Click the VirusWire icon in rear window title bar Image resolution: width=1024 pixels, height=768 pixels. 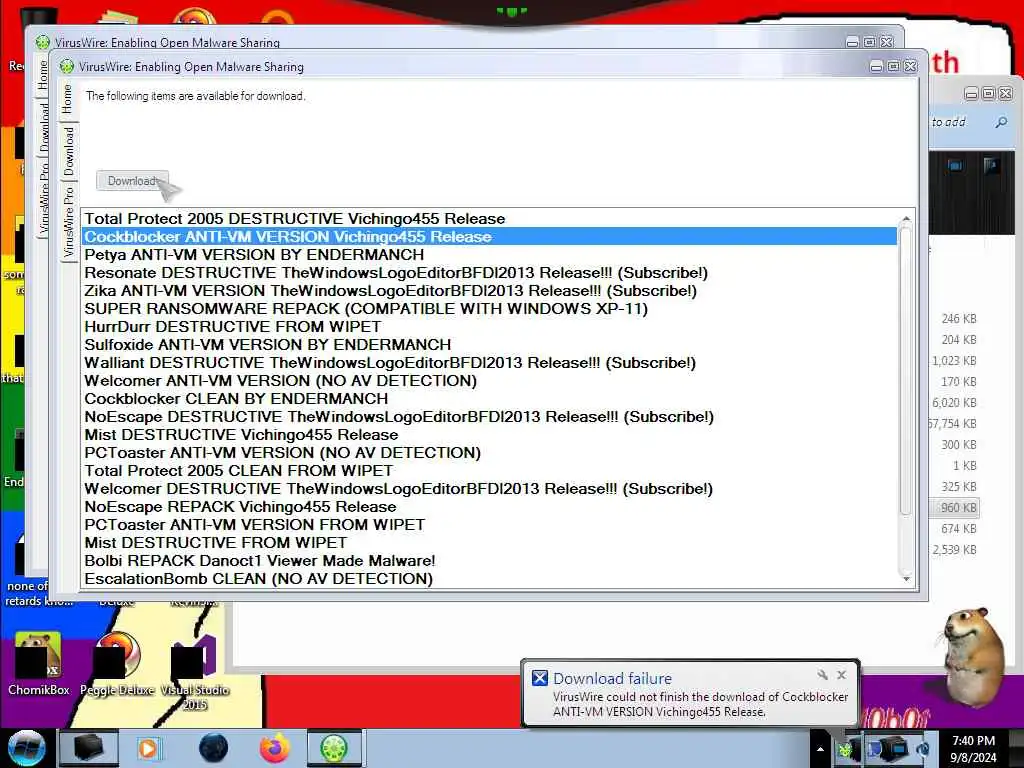pyautogui.click(x=42, y=42)
